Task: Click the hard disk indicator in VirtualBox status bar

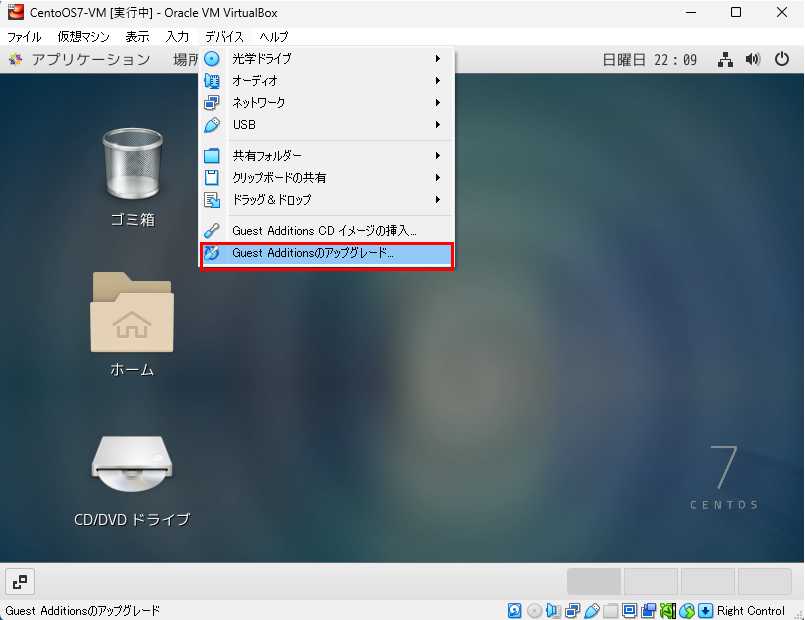Action: tap(515, 610)
